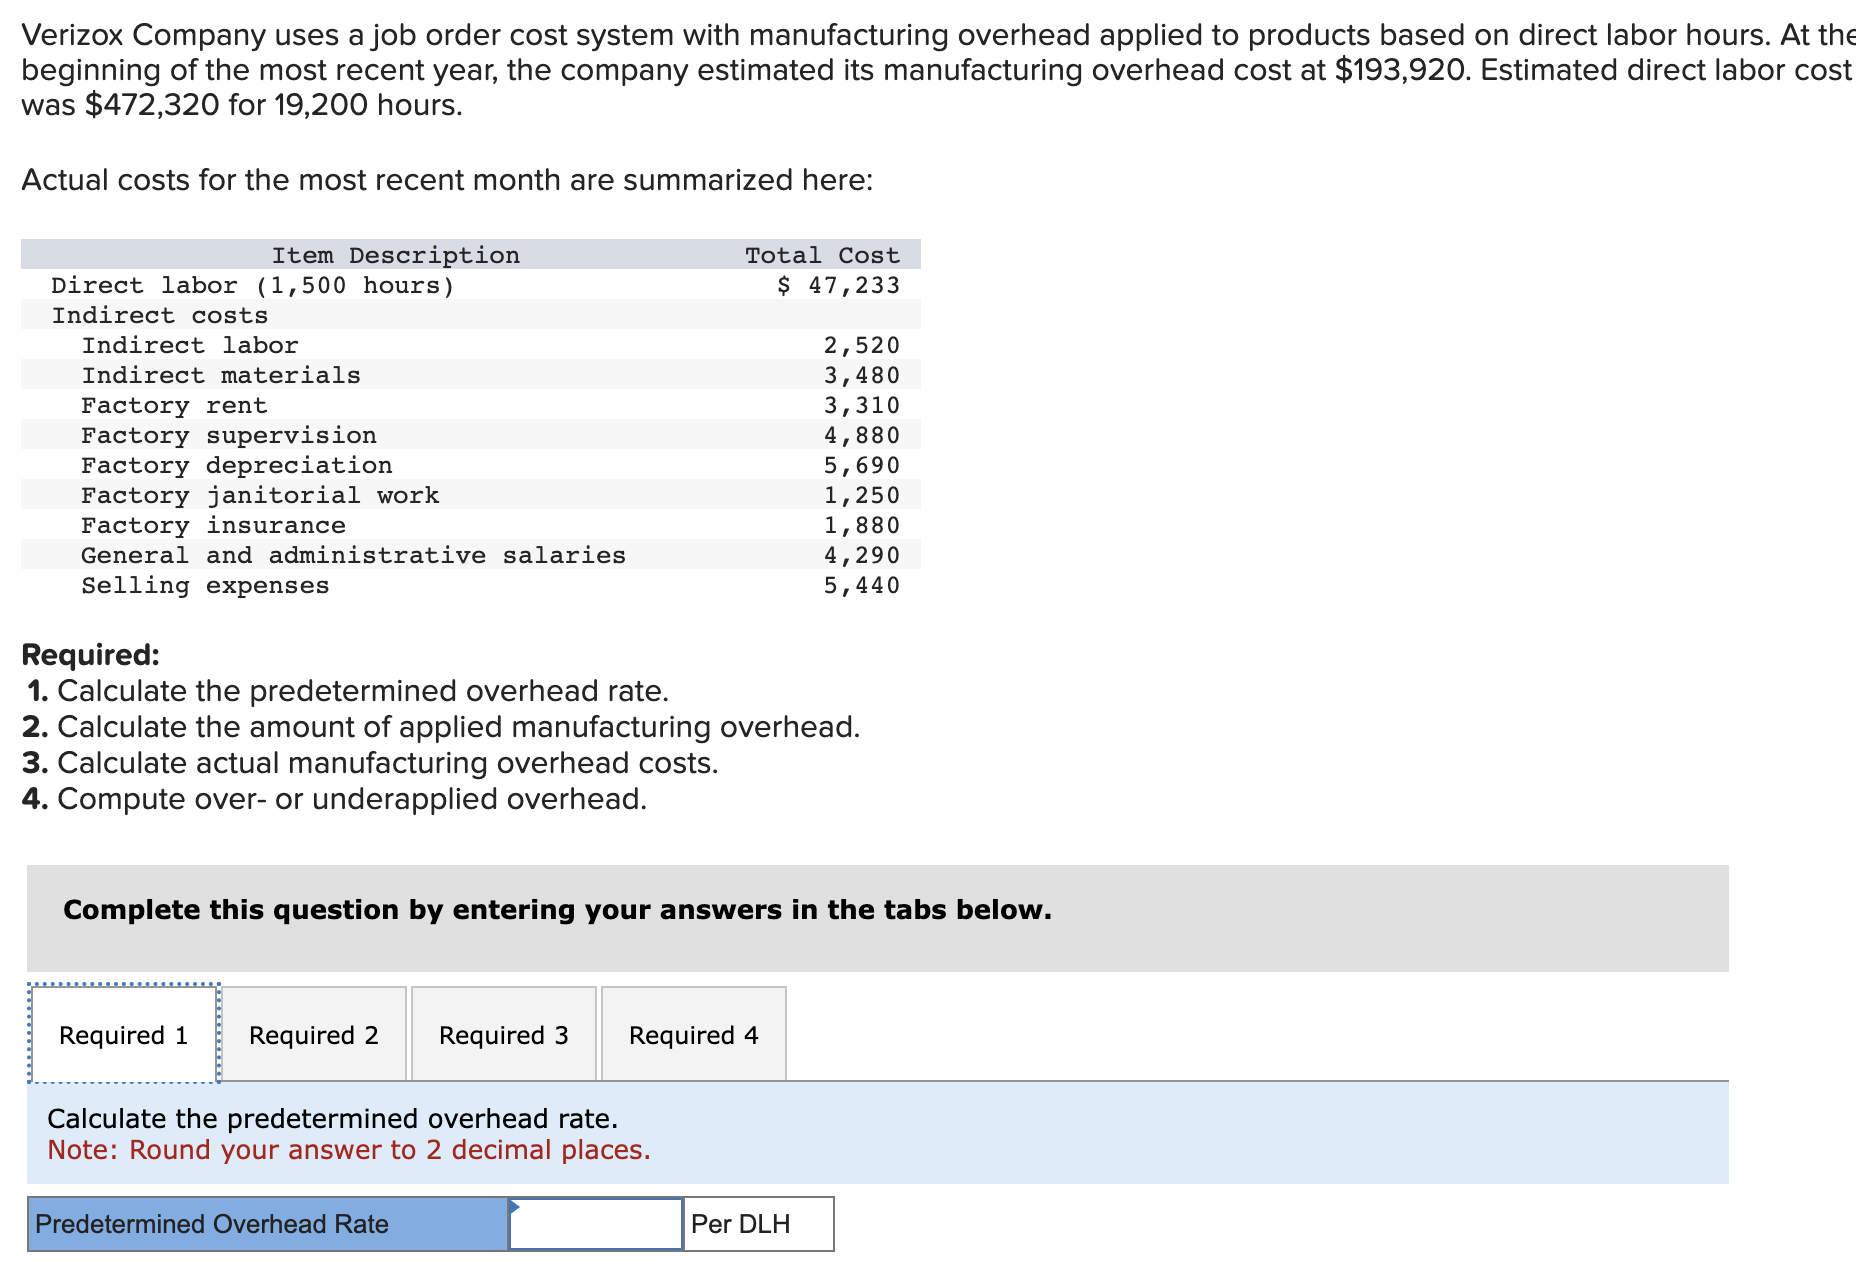Click the Indirect materials row label
The image size is (1856, 1263).
(x=221, y=375)
